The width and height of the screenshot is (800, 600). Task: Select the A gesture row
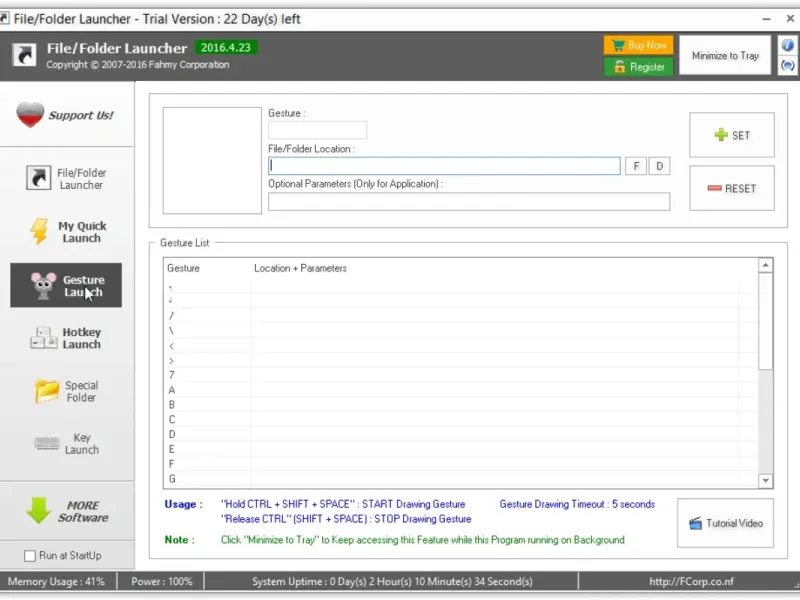pyautogui.click(x=462, y=390)
